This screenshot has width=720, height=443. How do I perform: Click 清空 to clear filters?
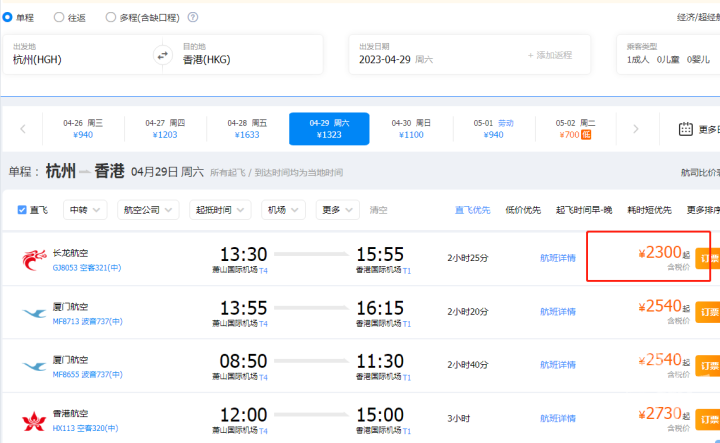(379, 210)
